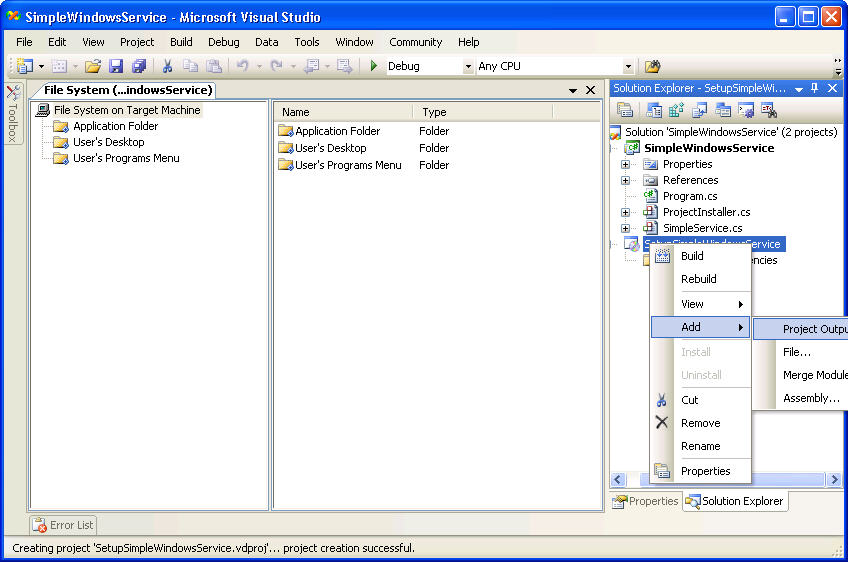Click the Add New Item toolbar icon

(59, 66)
